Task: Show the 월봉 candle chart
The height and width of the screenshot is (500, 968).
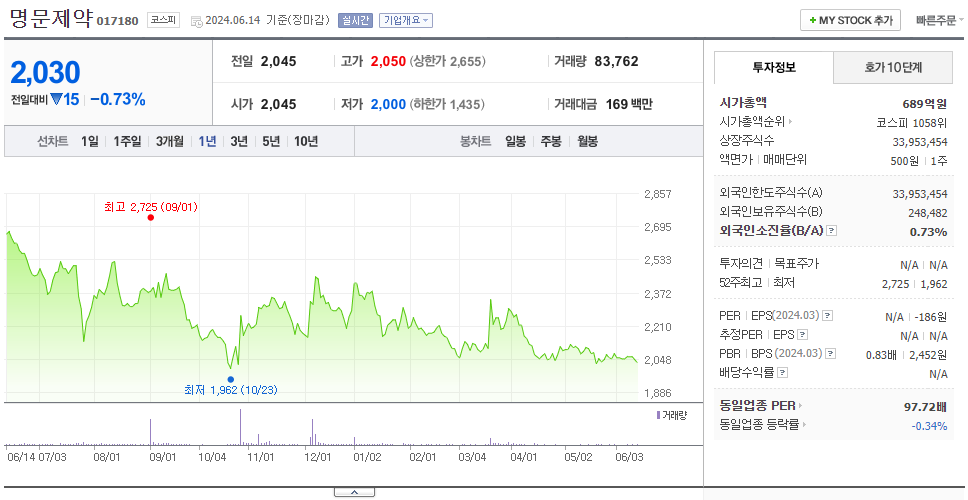Action: click(588, 141)
